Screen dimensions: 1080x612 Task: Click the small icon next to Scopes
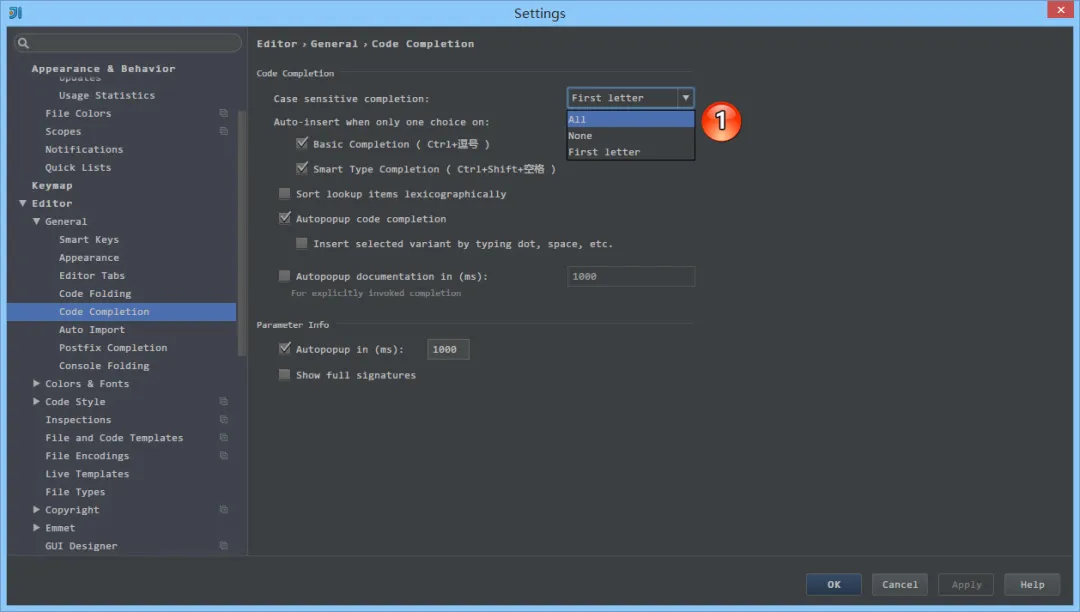coord(222,131)
